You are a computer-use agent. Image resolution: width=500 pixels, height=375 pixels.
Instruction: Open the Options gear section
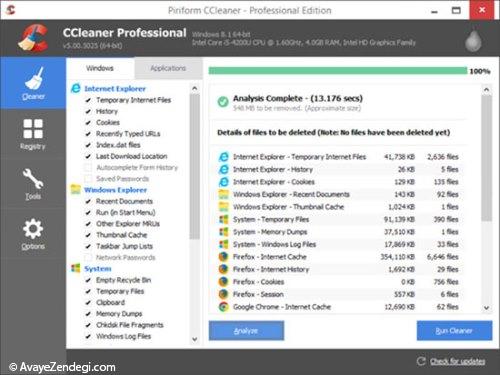(33, 234)
